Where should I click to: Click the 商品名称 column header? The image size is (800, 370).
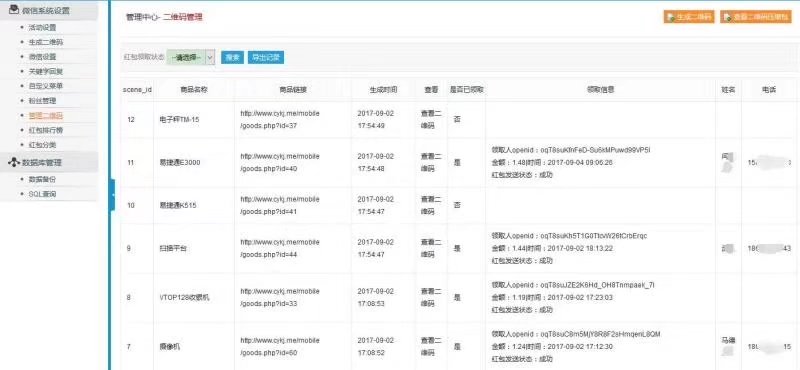194,89
